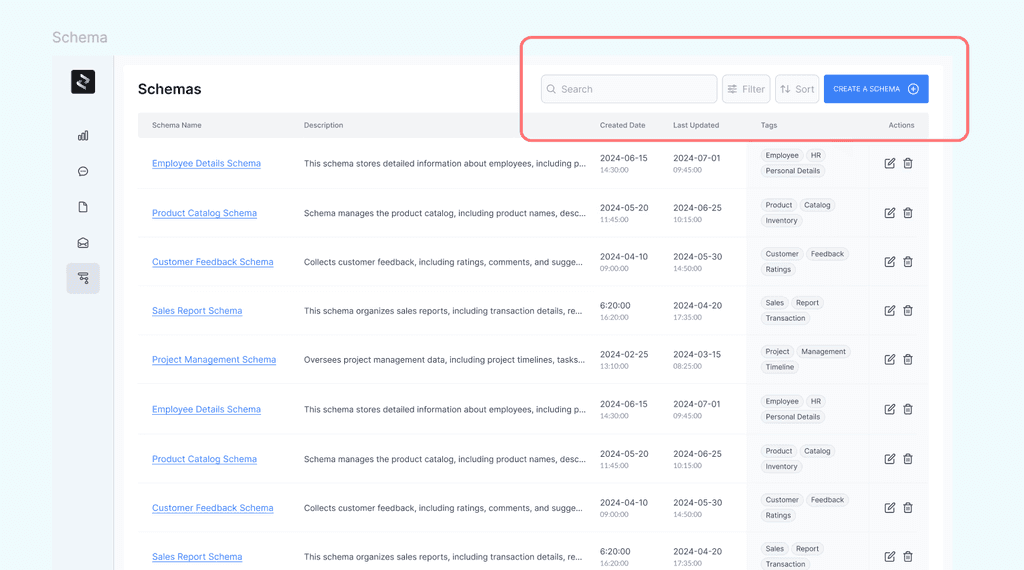Edit the first Employee Details Schema row
The width and height of the screenshot is (1024, 570).
(889, 163)
